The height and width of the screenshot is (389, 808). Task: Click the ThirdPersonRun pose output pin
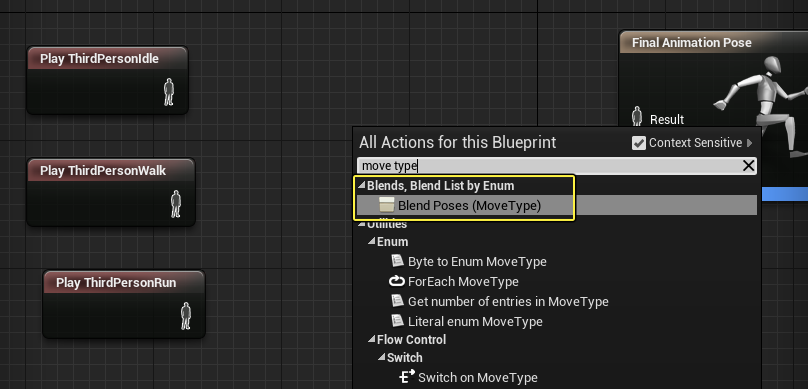(x=186, y=316)
